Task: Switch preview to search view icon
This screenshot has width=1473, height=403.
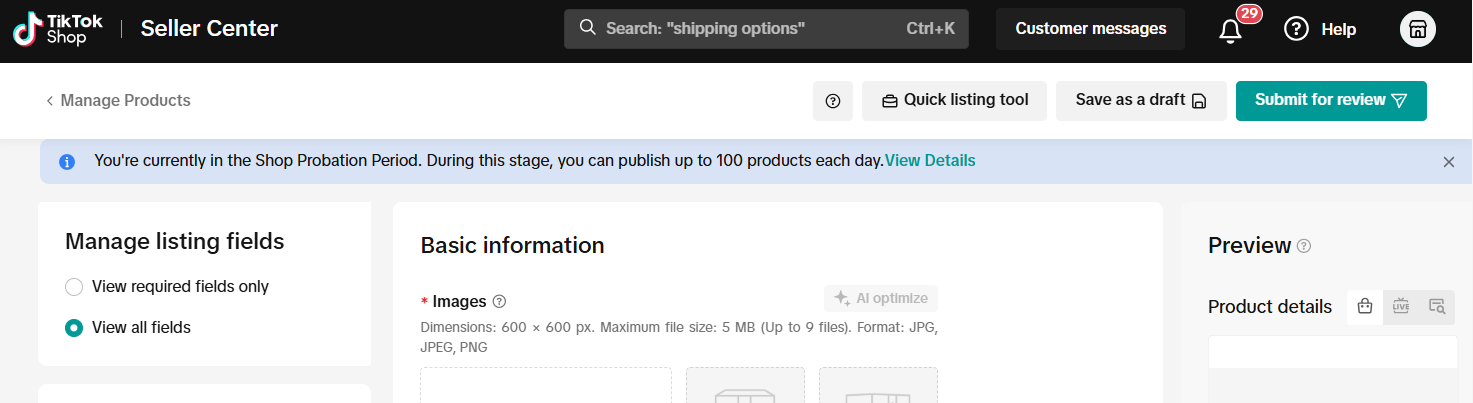Action: (1437, 307)
